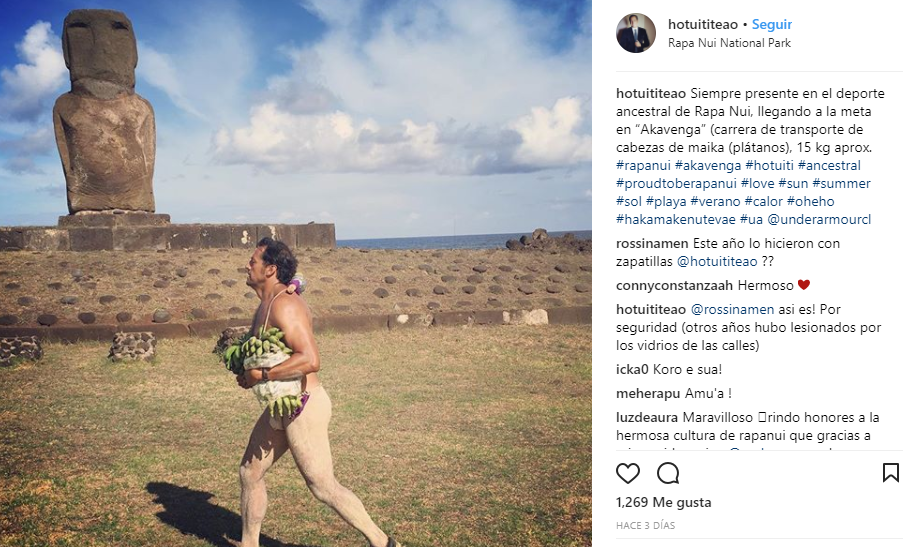Like the post with the heart icon
Viewport: 907px width, 547px height.
click(x=628, y=473)
